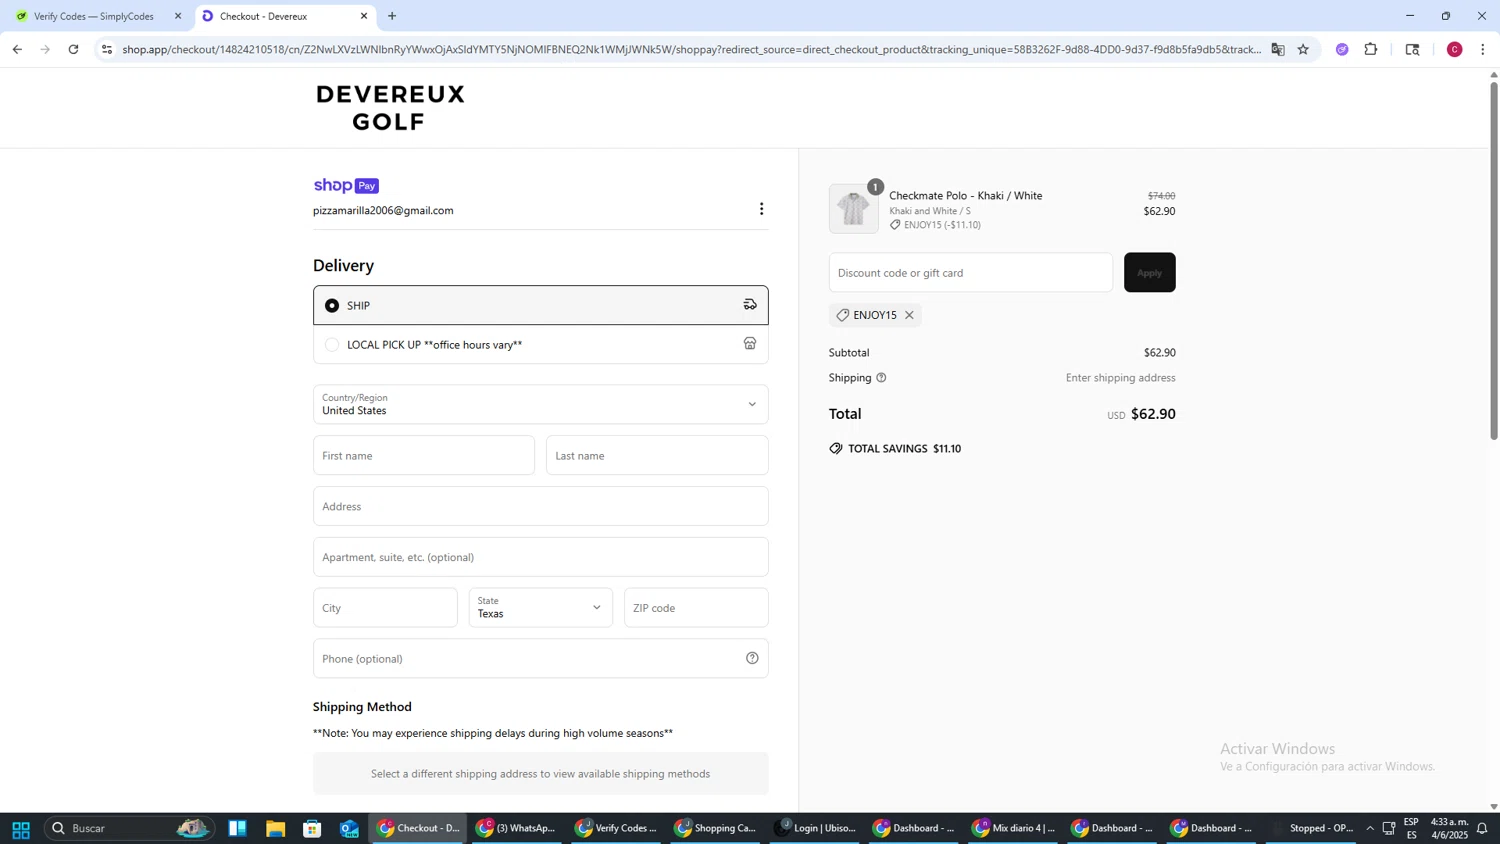Focus the Phone optional field
This screenshot has width=1500, height=844.
pos(541,659)
